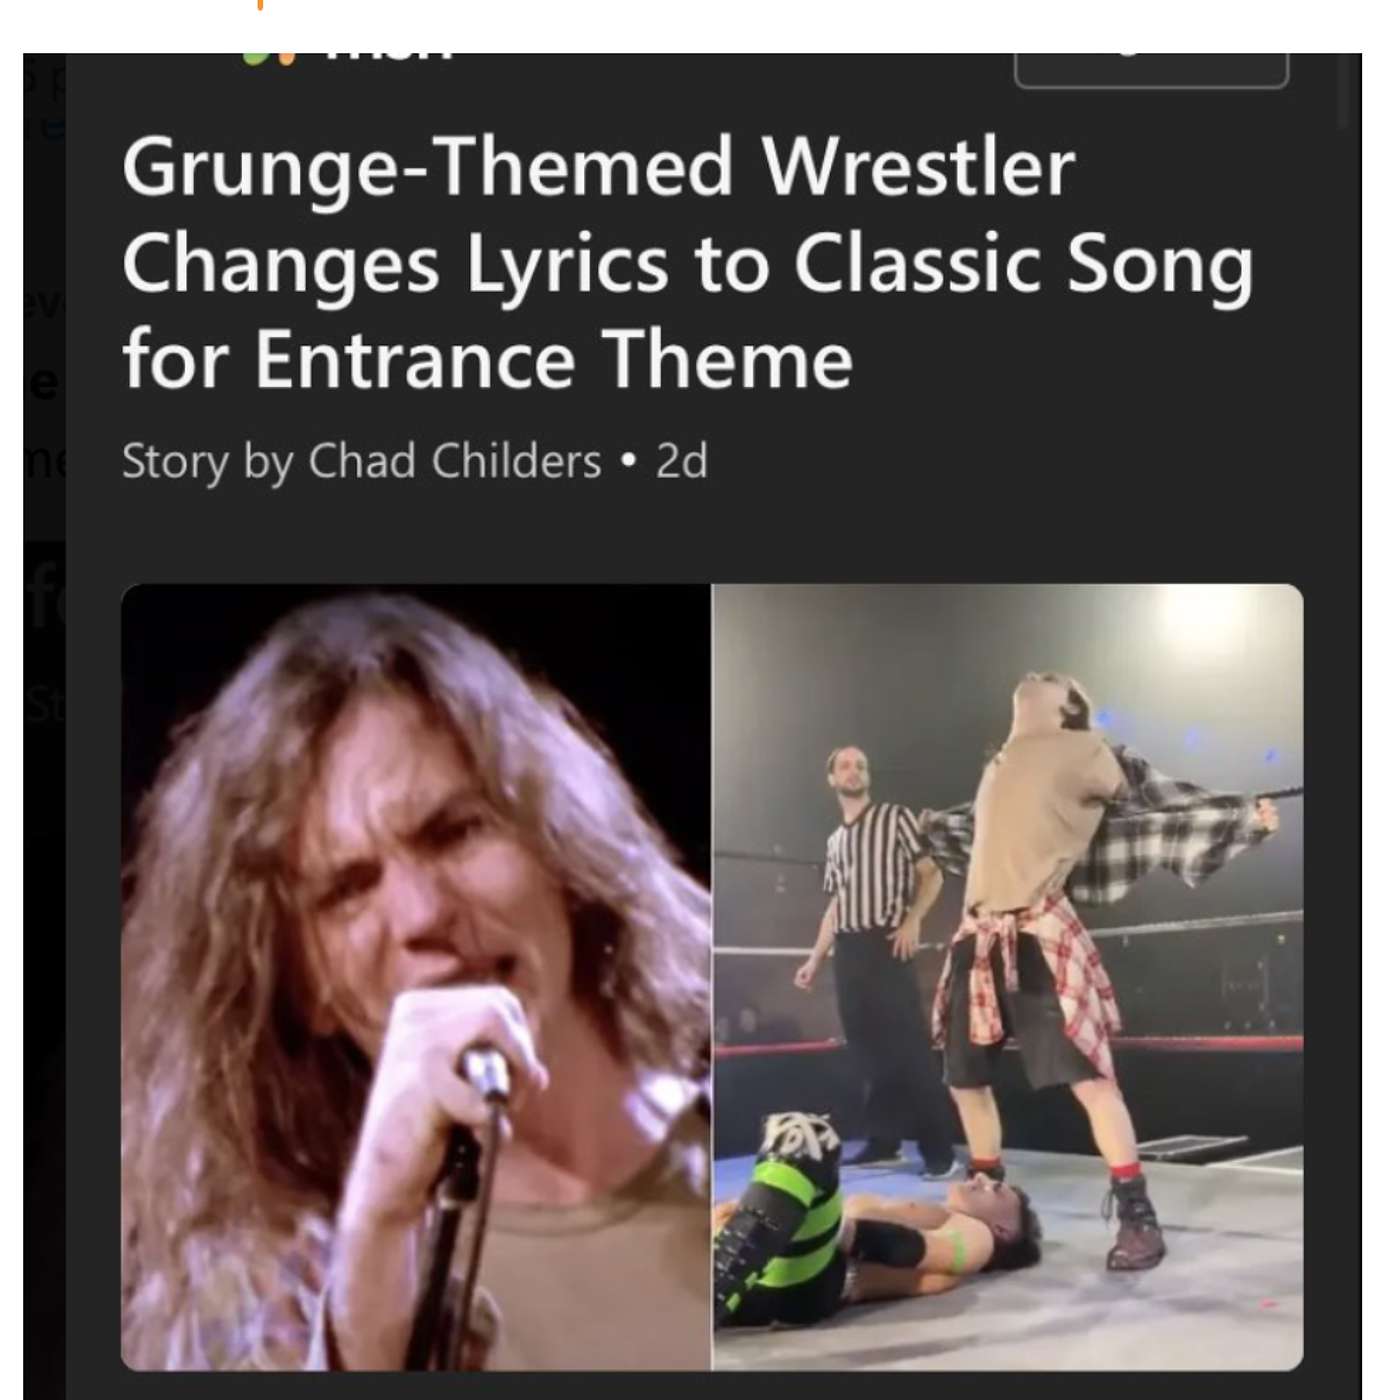Open the wrestling ring photo

(1007, 977)
